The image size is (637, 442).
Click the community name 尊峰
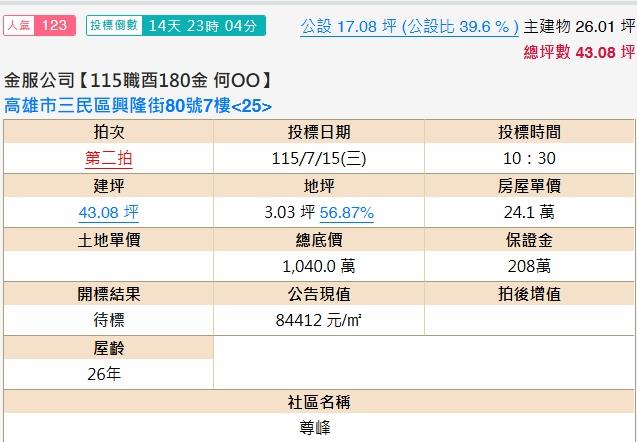tap(315, 428)
